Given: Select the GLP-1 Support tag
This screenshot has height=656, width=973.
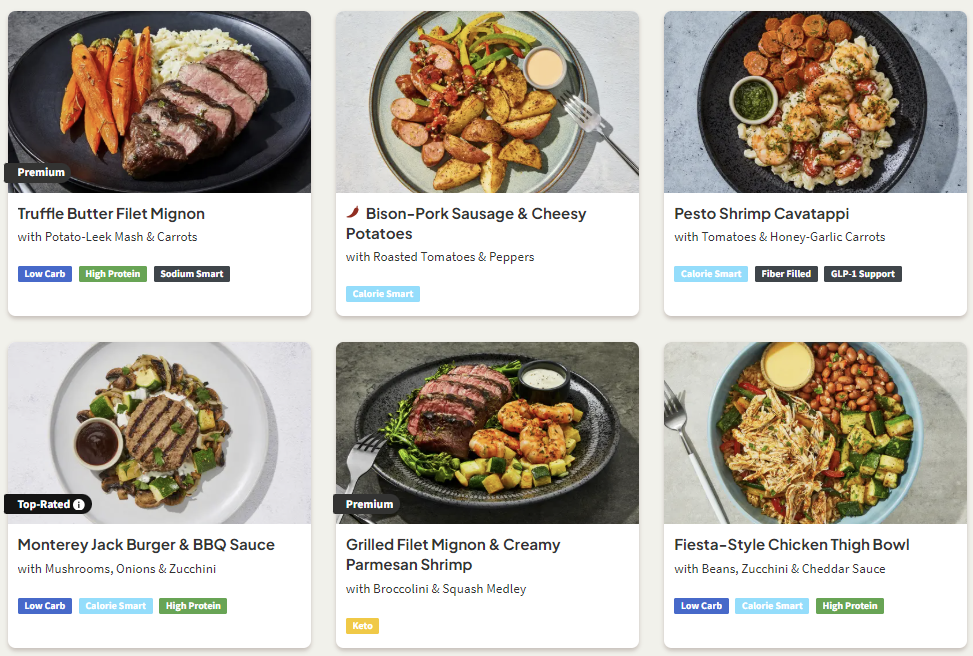Looking at the screenshot, I should 862,274.
